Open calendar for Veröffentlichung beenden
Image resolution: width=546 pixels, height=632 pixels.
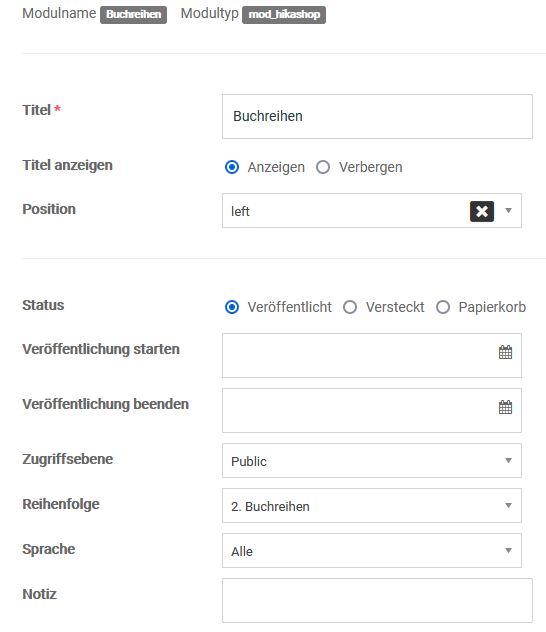tap(505, 407)
